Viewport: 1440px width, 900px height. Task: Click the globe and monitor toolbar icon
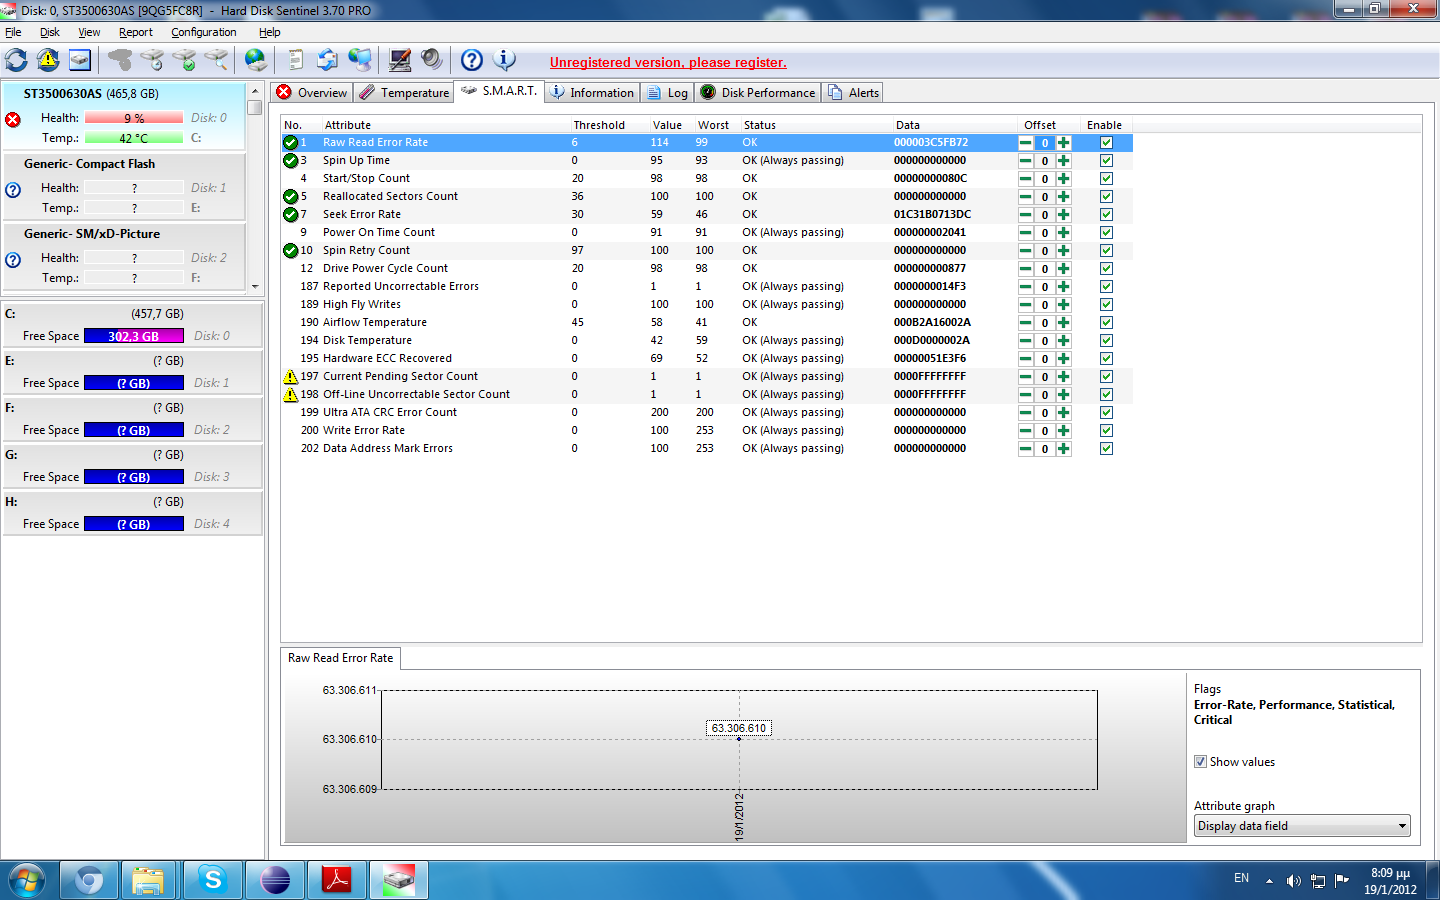click(x=360, y=60)
